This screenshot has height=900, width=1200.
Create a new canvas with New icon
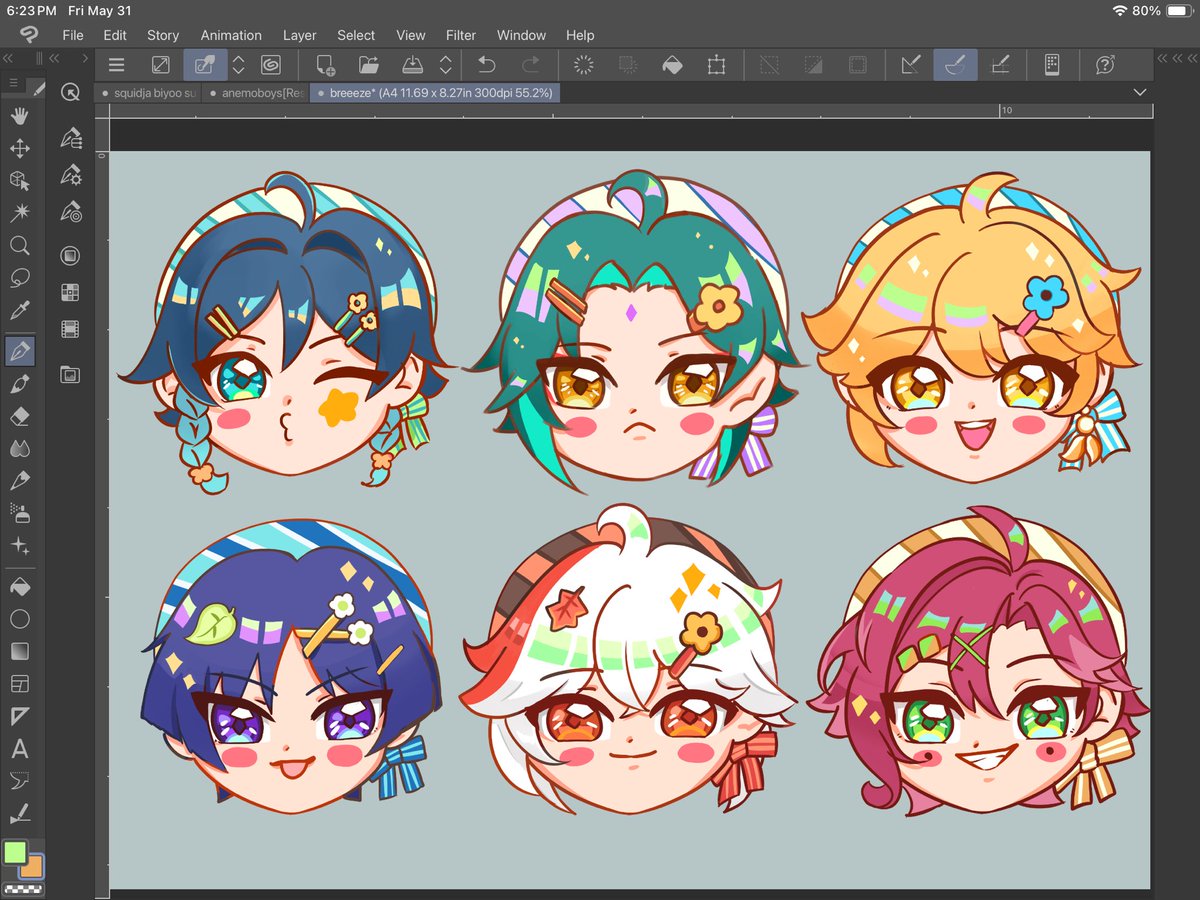(x=325, y=65)
